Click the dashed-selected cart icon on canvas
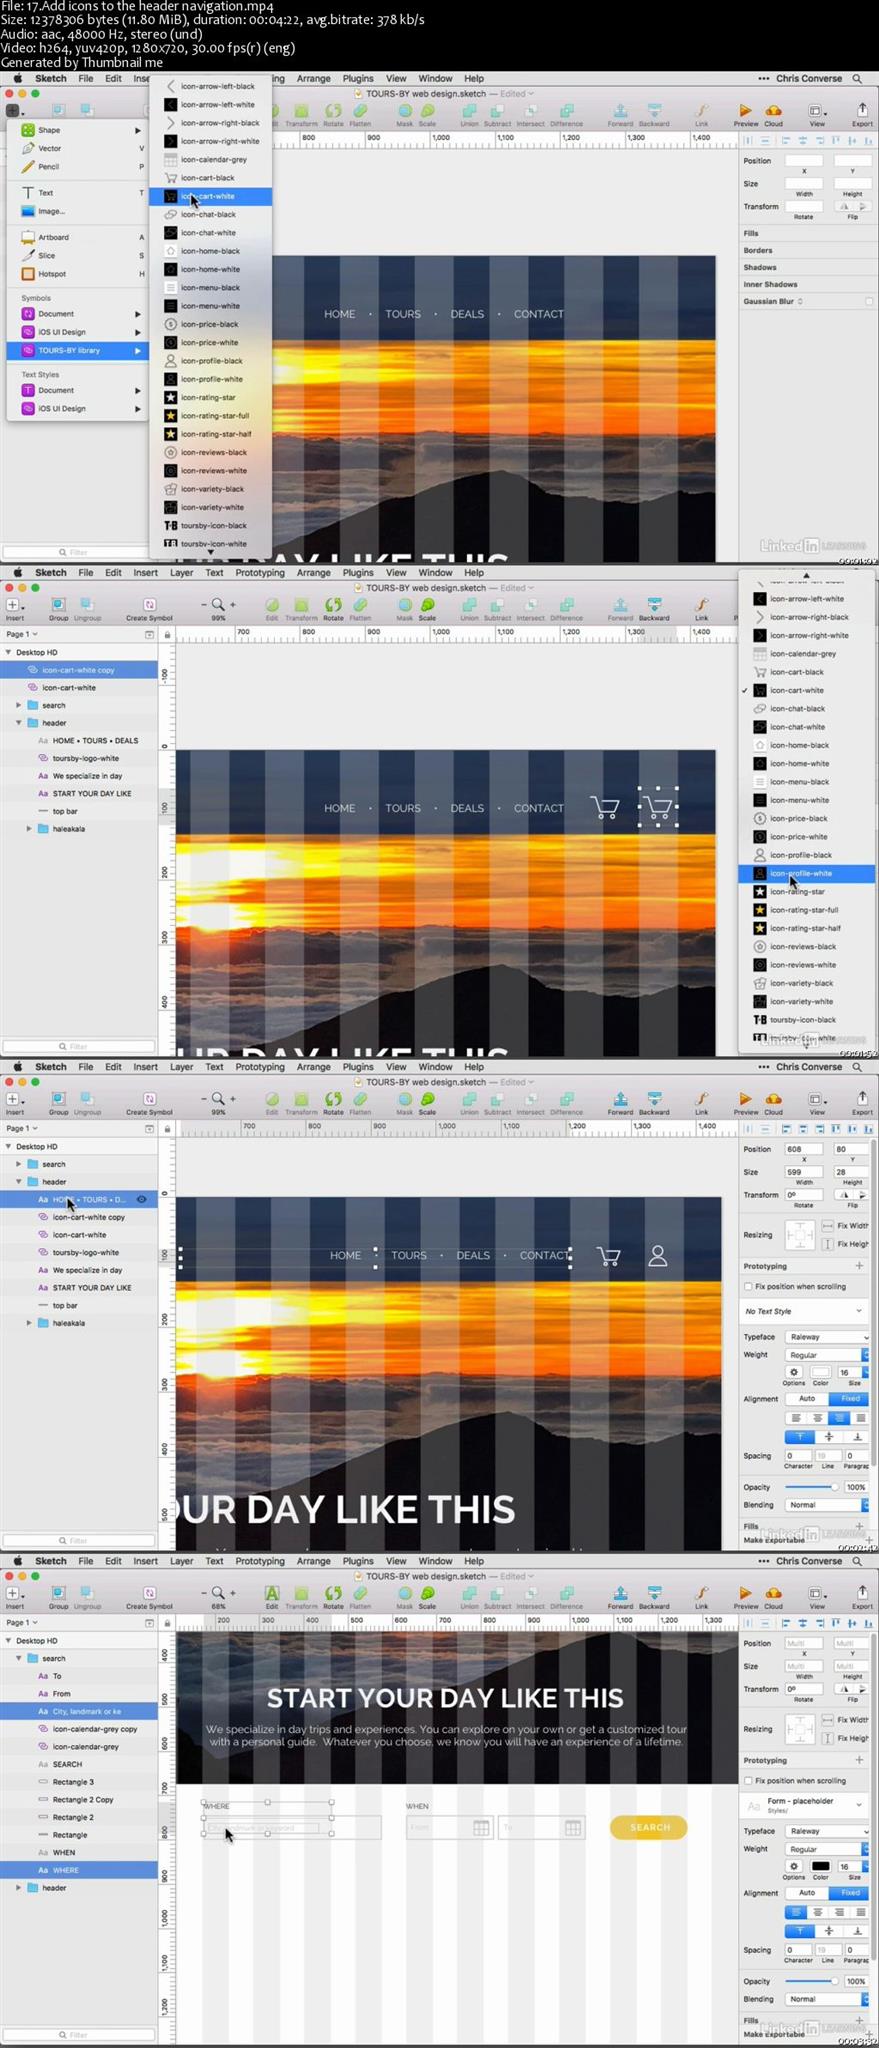This screenshot has width=879, height=2048. (658, 807)
